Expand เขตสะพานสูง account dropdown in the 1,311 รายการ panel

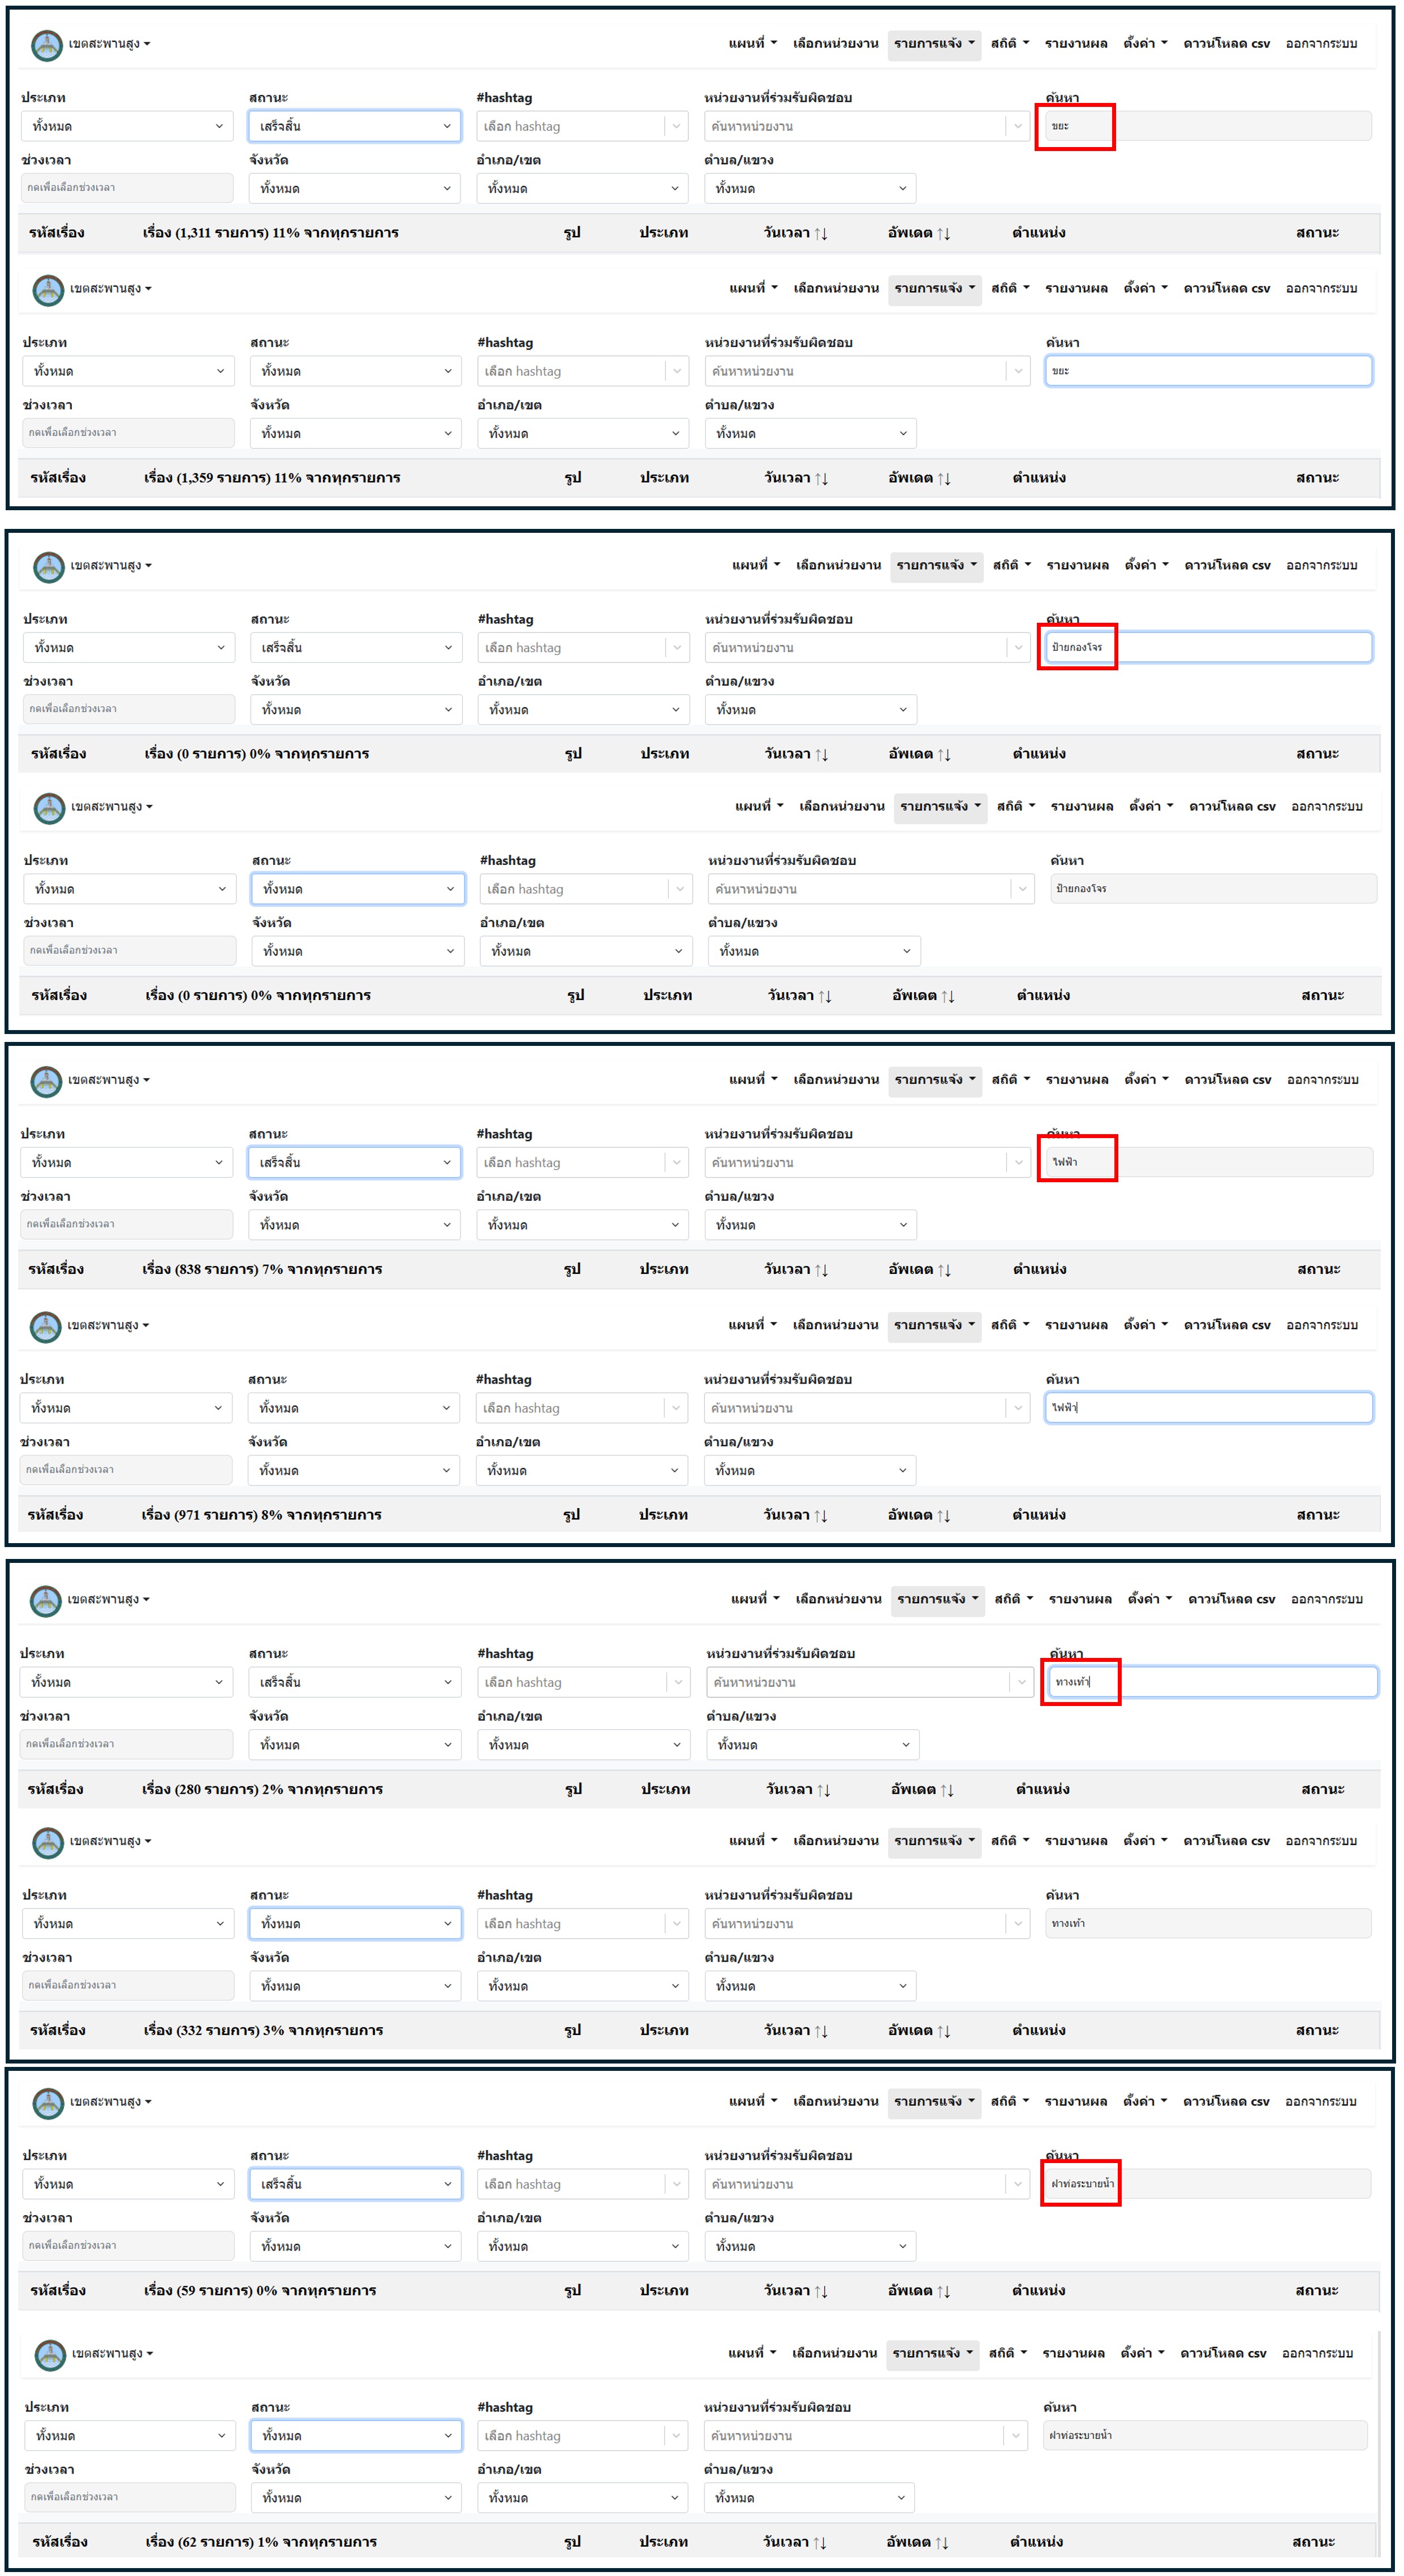click(110, 44)
